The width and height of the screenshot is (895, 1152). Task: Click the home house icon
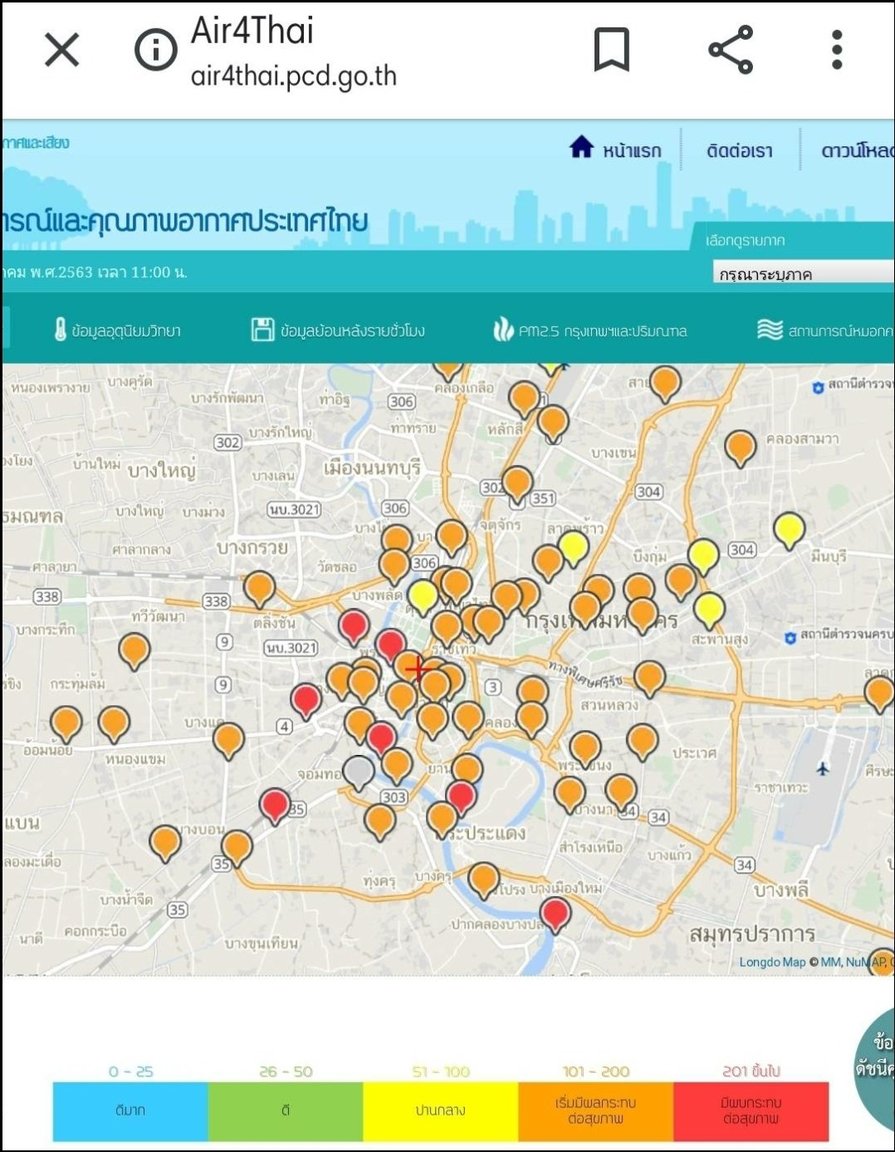[581, 146]
